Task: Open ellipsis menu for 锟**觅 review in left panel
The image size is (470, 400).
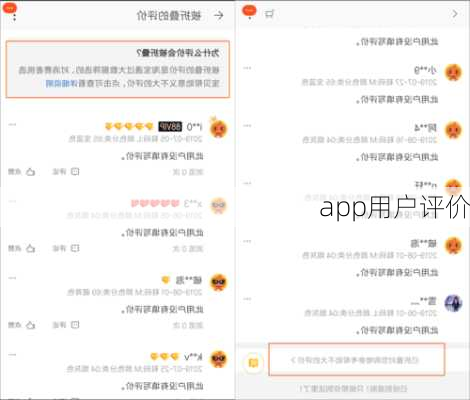Action: (12, 278)
